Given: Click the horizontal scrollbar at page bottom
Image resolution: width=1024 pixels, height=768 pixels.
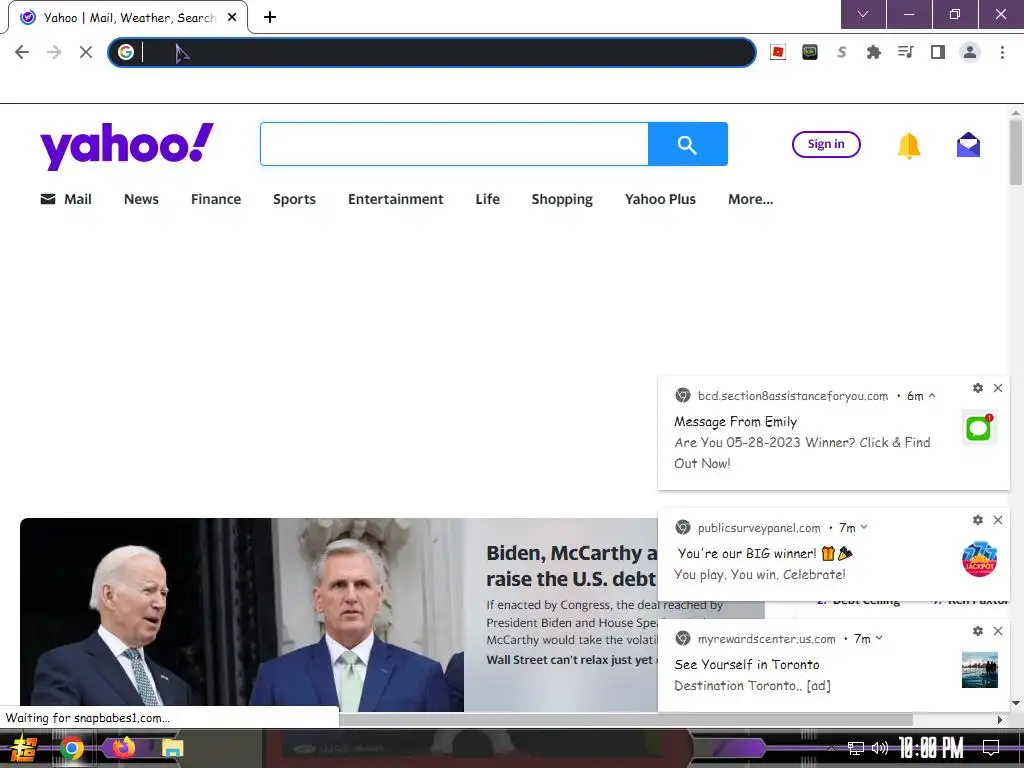Looking at the screenshot, I should (x=625, y=719).
